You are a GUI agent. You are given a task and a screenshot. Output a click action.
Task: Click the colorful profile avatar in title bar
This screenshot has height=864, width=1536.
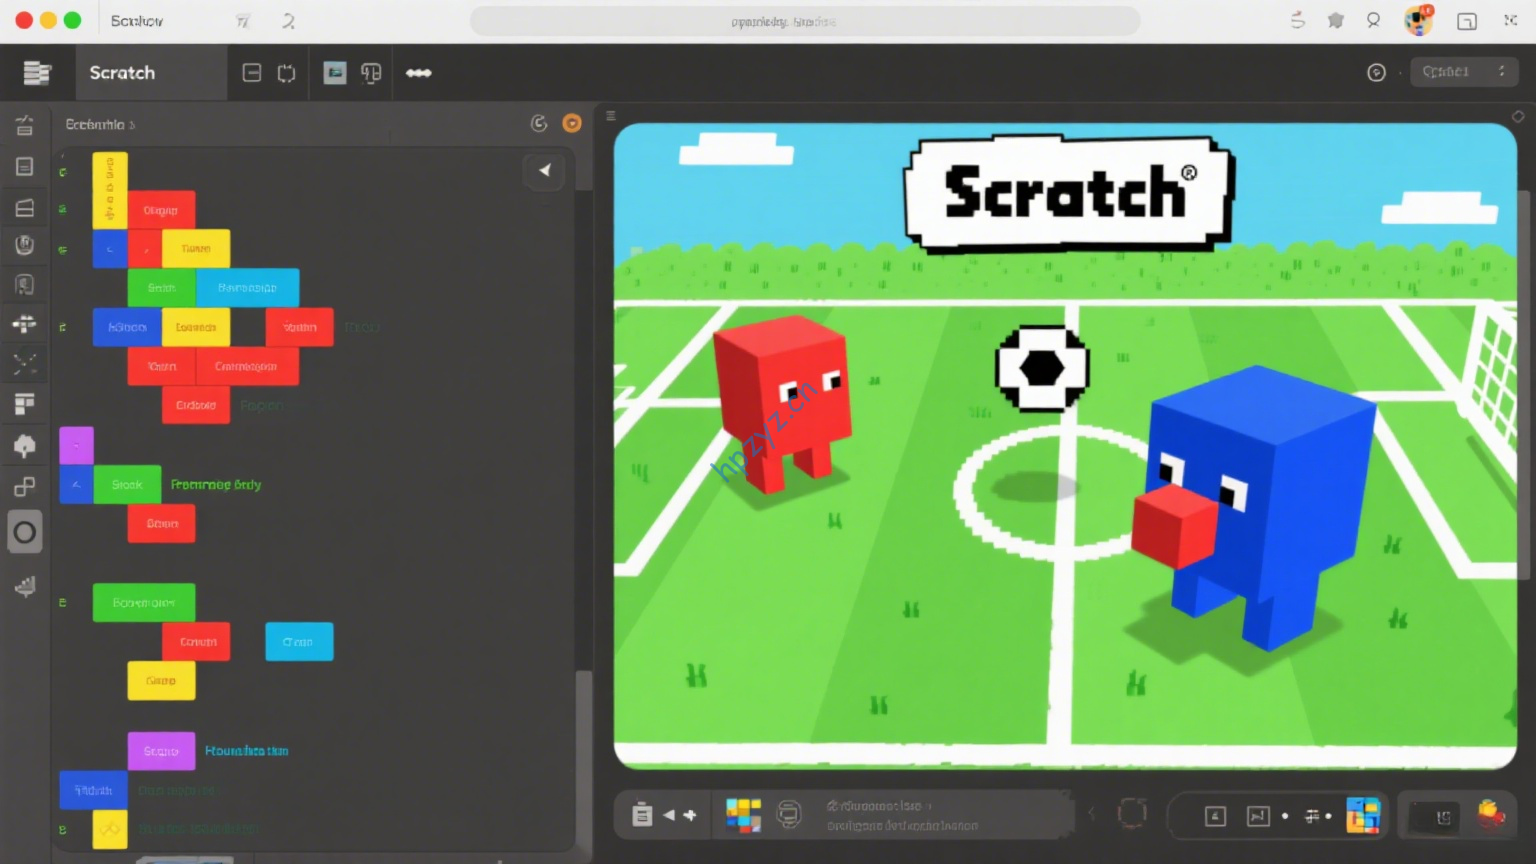coord(1419,20)
